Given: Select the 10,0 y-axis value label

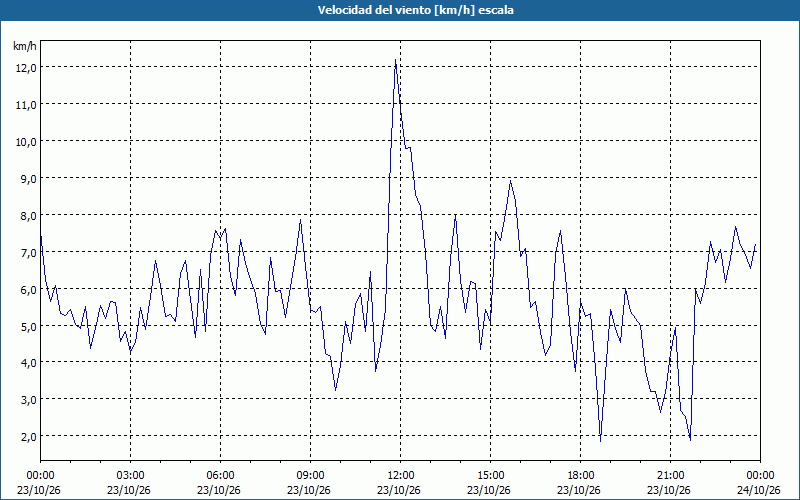Looking at the screenshot, I should [x=25, y=142].
